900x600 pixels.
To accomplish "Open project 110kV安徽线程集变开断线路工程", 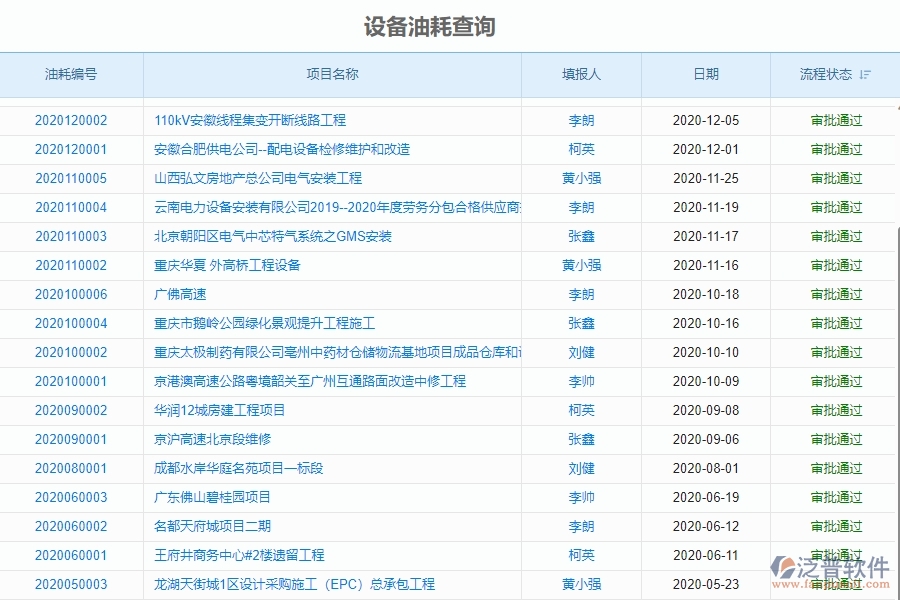I will pos(250,120).
